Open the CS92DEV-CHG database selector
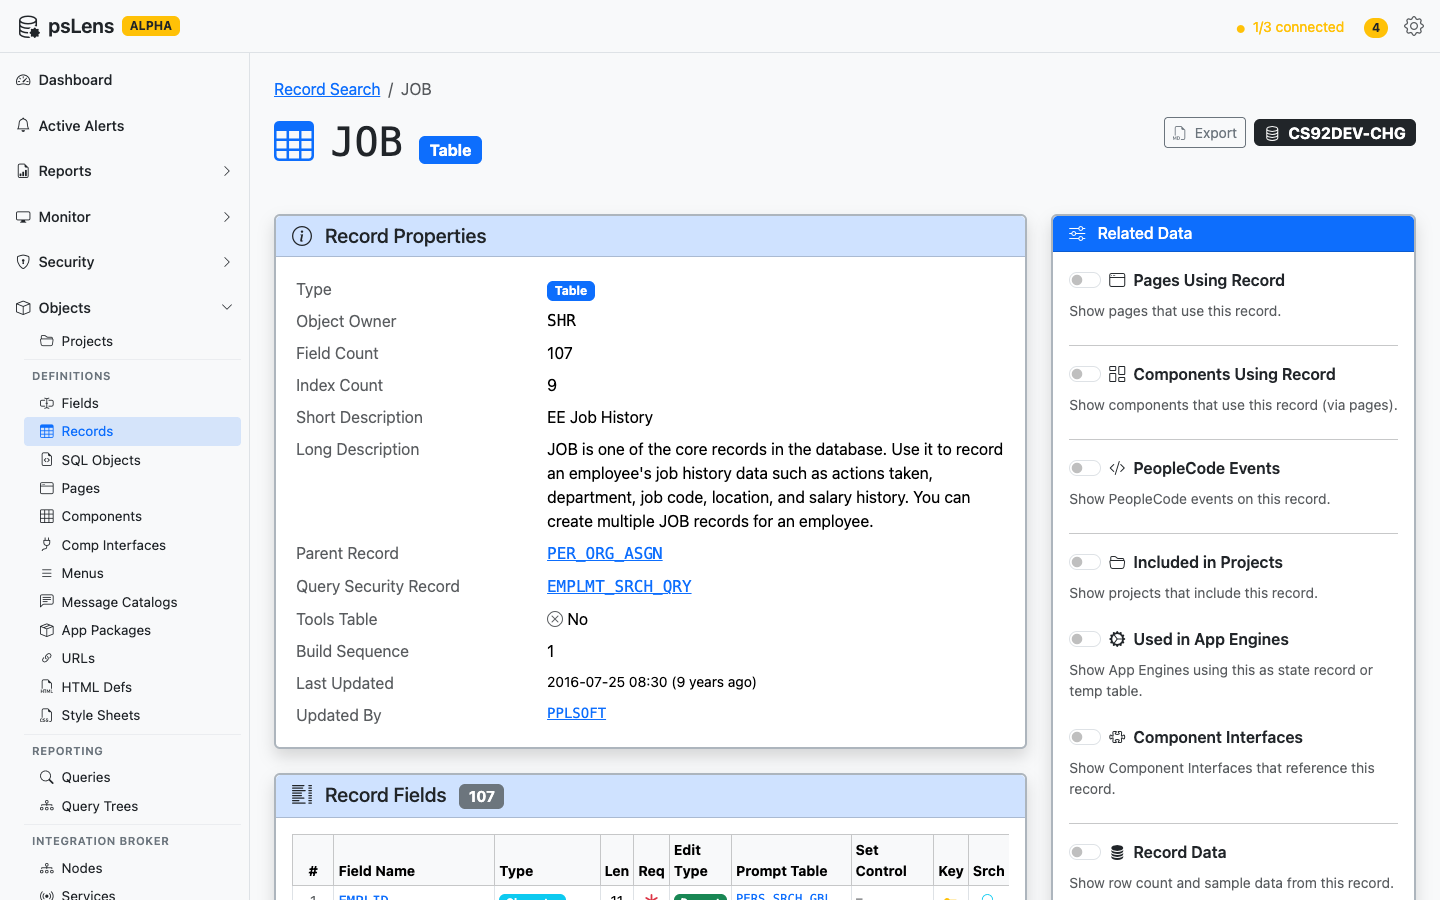 tap(1334, 133)
